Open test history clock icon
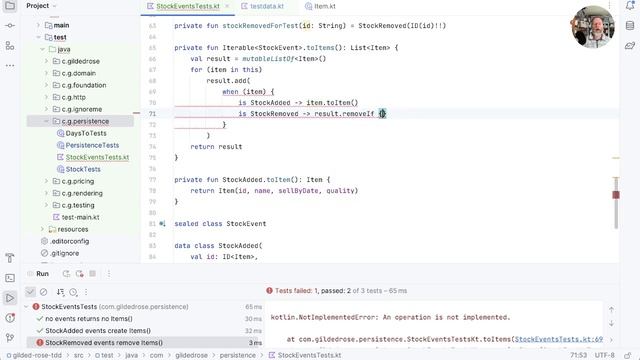The width and height of the screenshot is (640, 360). click(x=73, y=292)
